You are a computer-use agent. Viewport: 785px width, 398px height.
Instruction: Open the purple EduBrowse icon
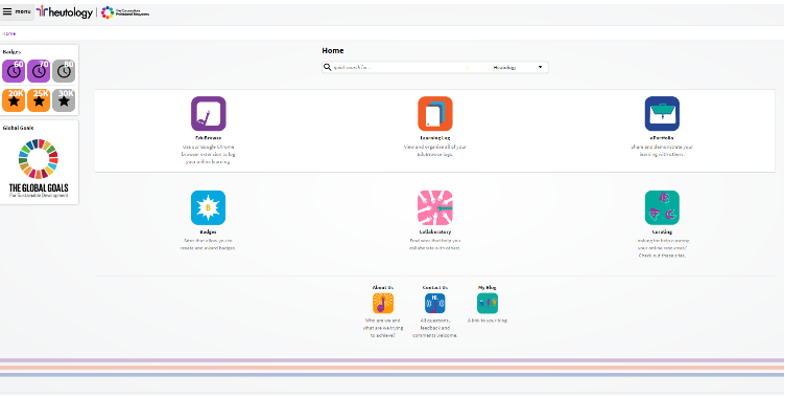[208, 114]
